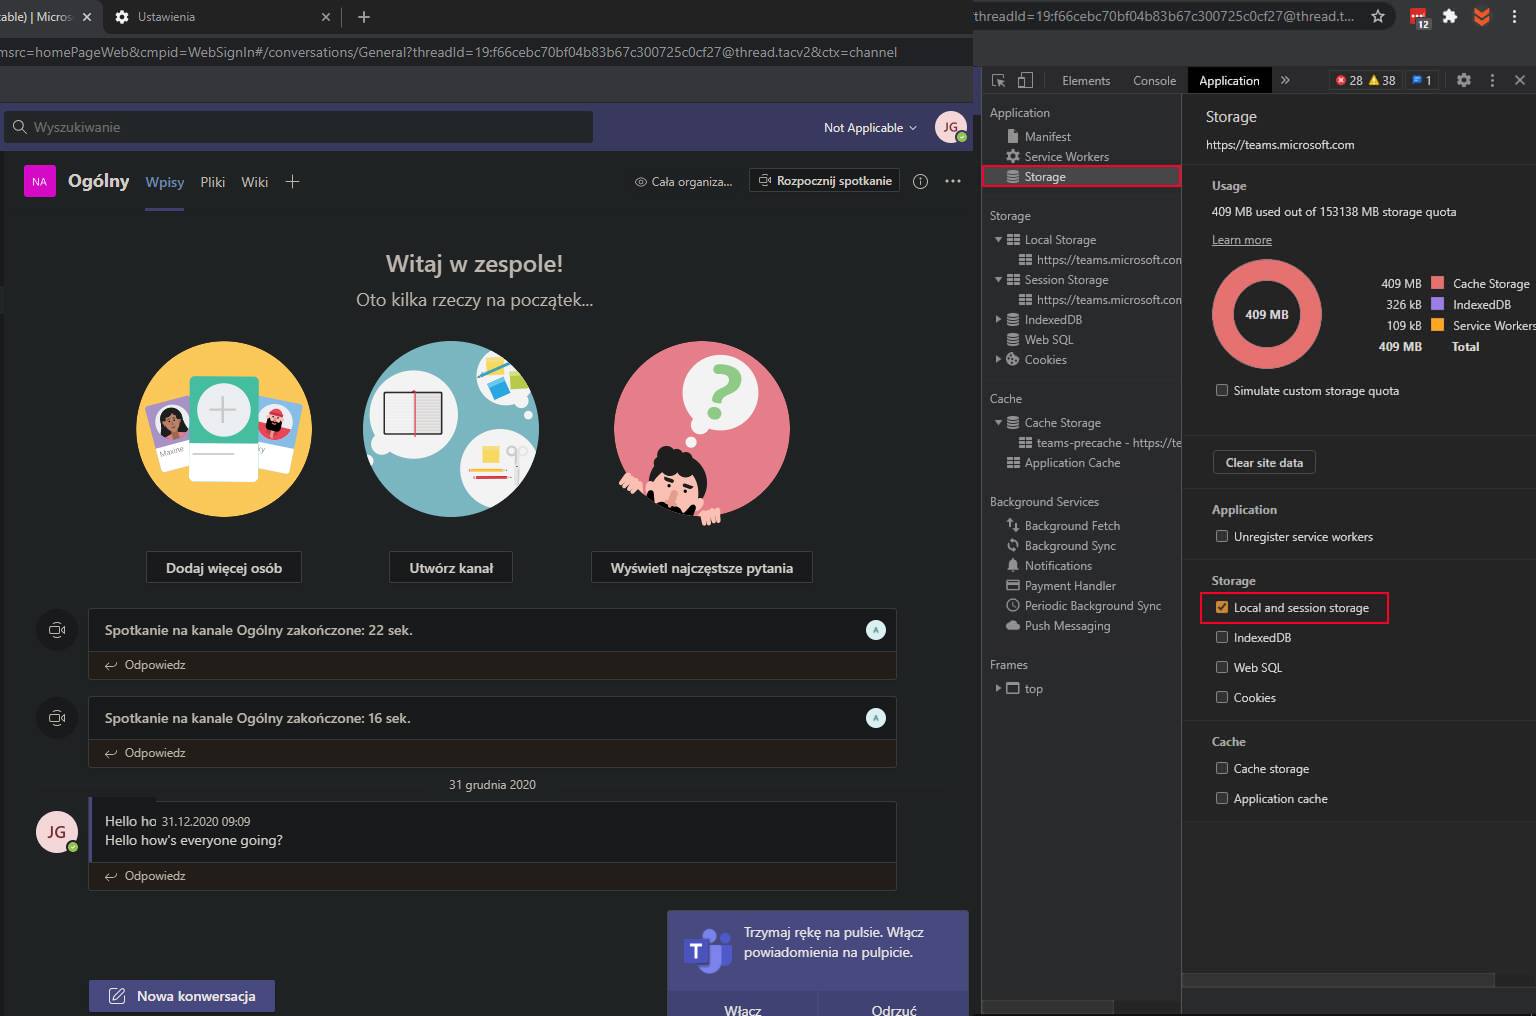Open the Pliki tab in the channel

point(212,181)
